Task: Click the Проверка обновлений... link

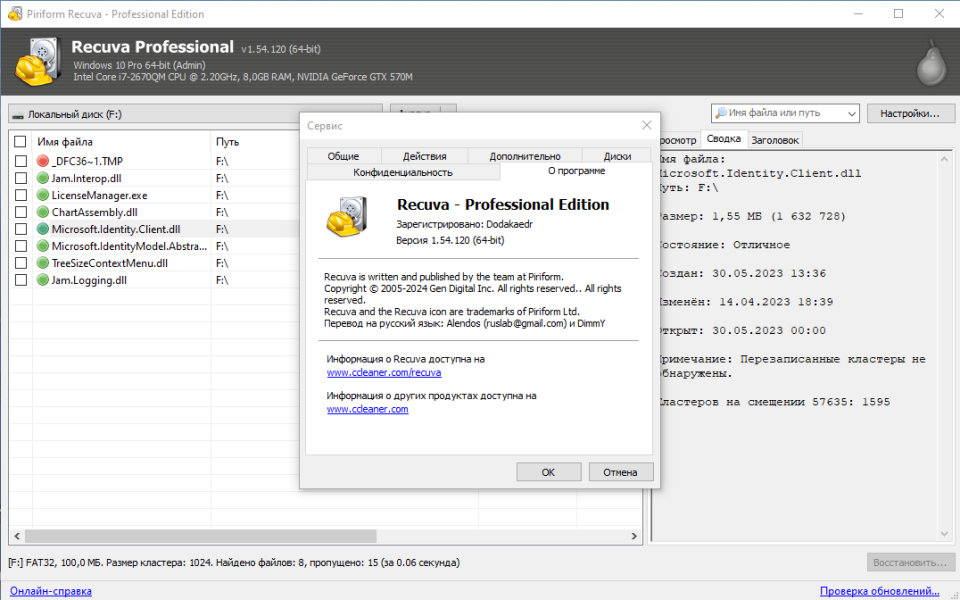Action: (879, 591)
